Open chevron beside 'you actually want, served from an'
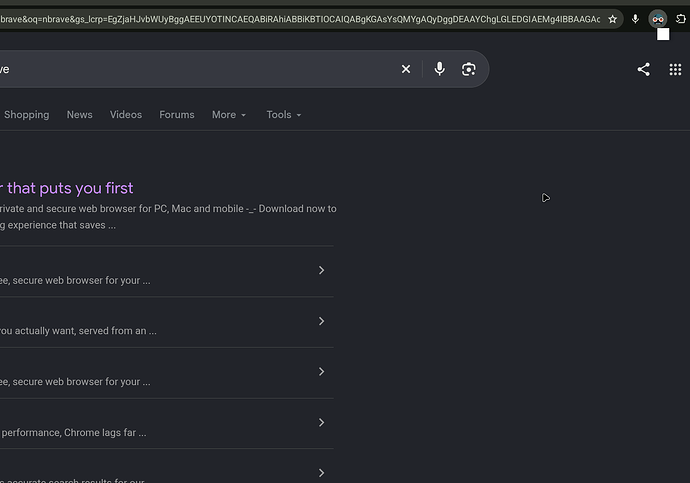The height and width of the screenshot is (483, 690). point(322,321)
